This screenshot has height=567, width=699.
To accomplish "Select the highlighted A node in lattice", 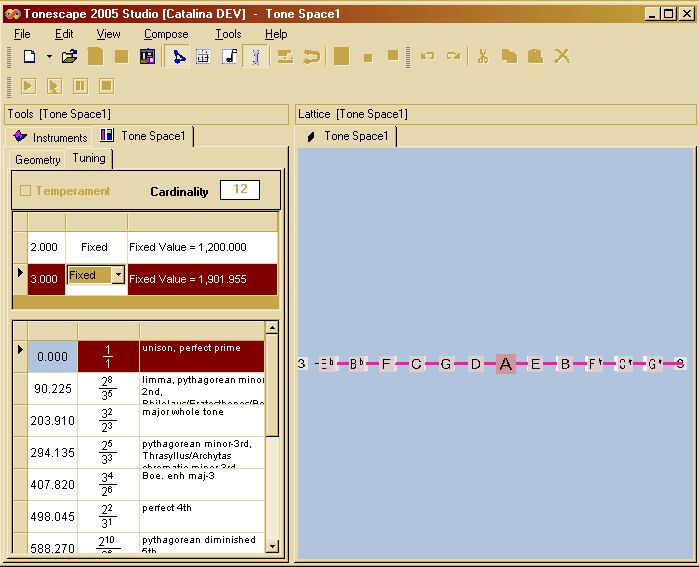I will (506, 364).
